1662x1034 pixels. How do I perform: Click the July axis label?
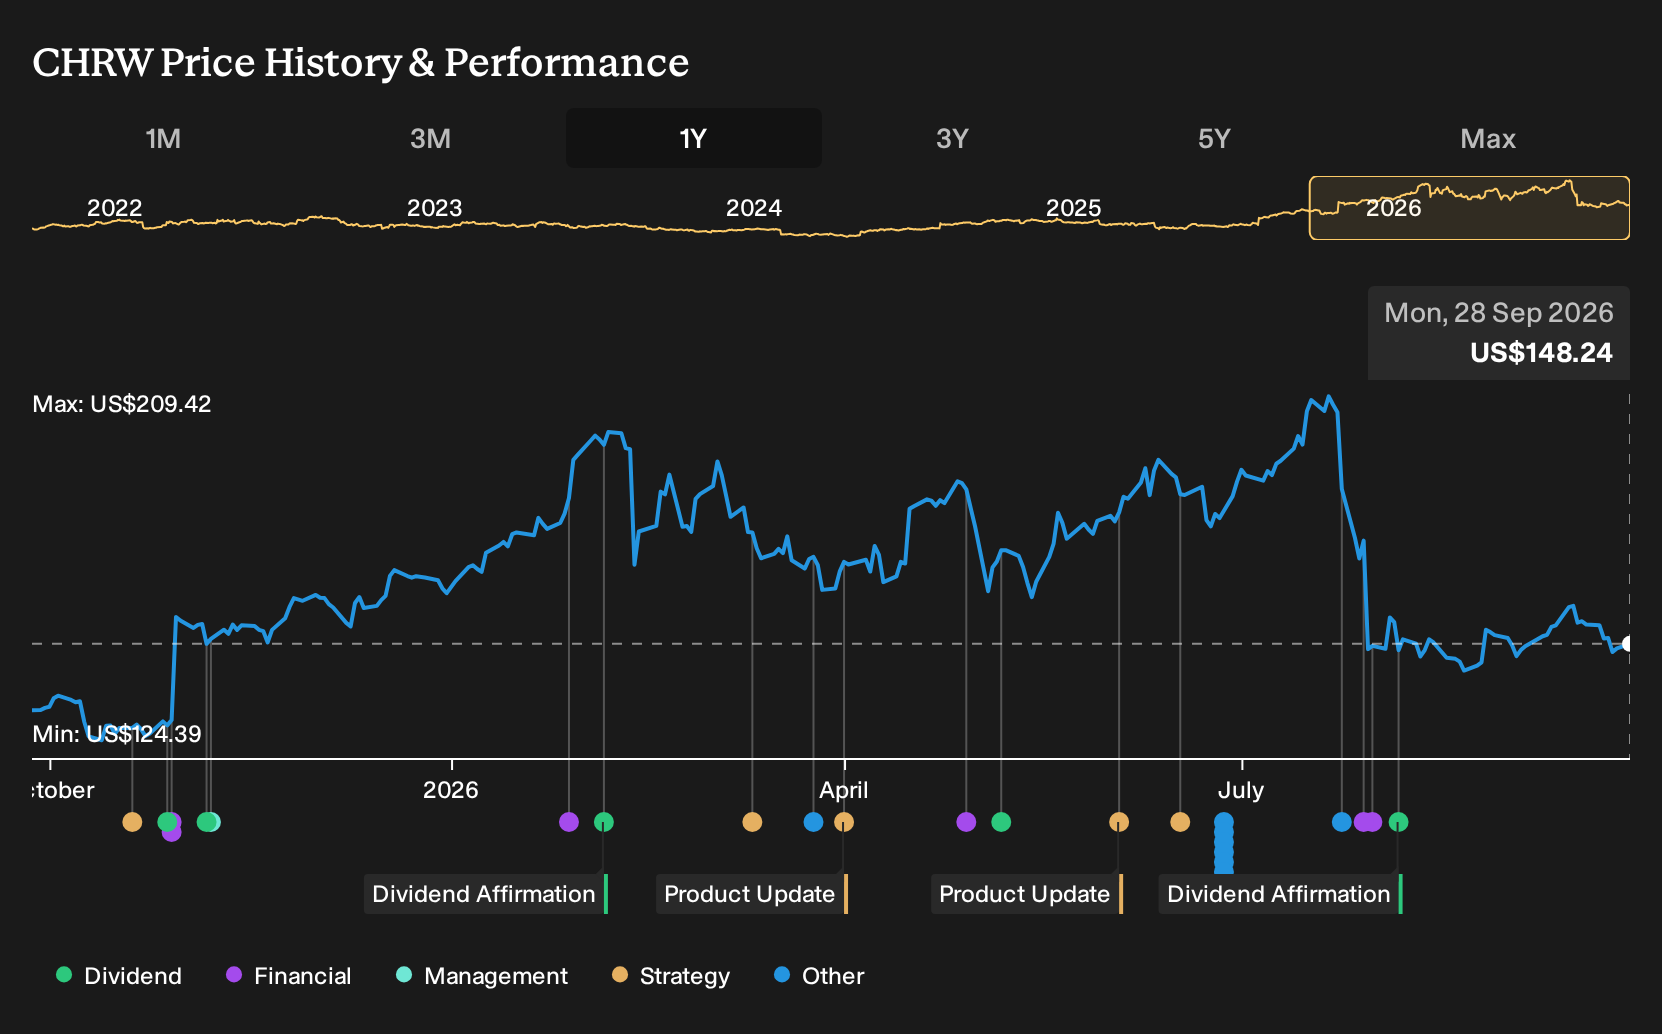click(x=1241, y=790)
